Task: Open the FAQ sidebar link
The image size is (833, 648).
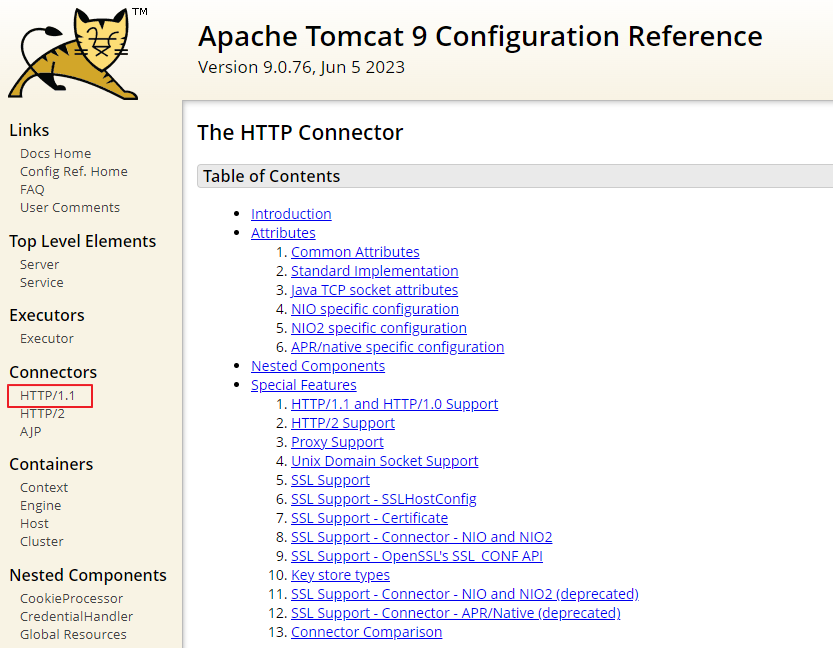Action: click(32, 190)
